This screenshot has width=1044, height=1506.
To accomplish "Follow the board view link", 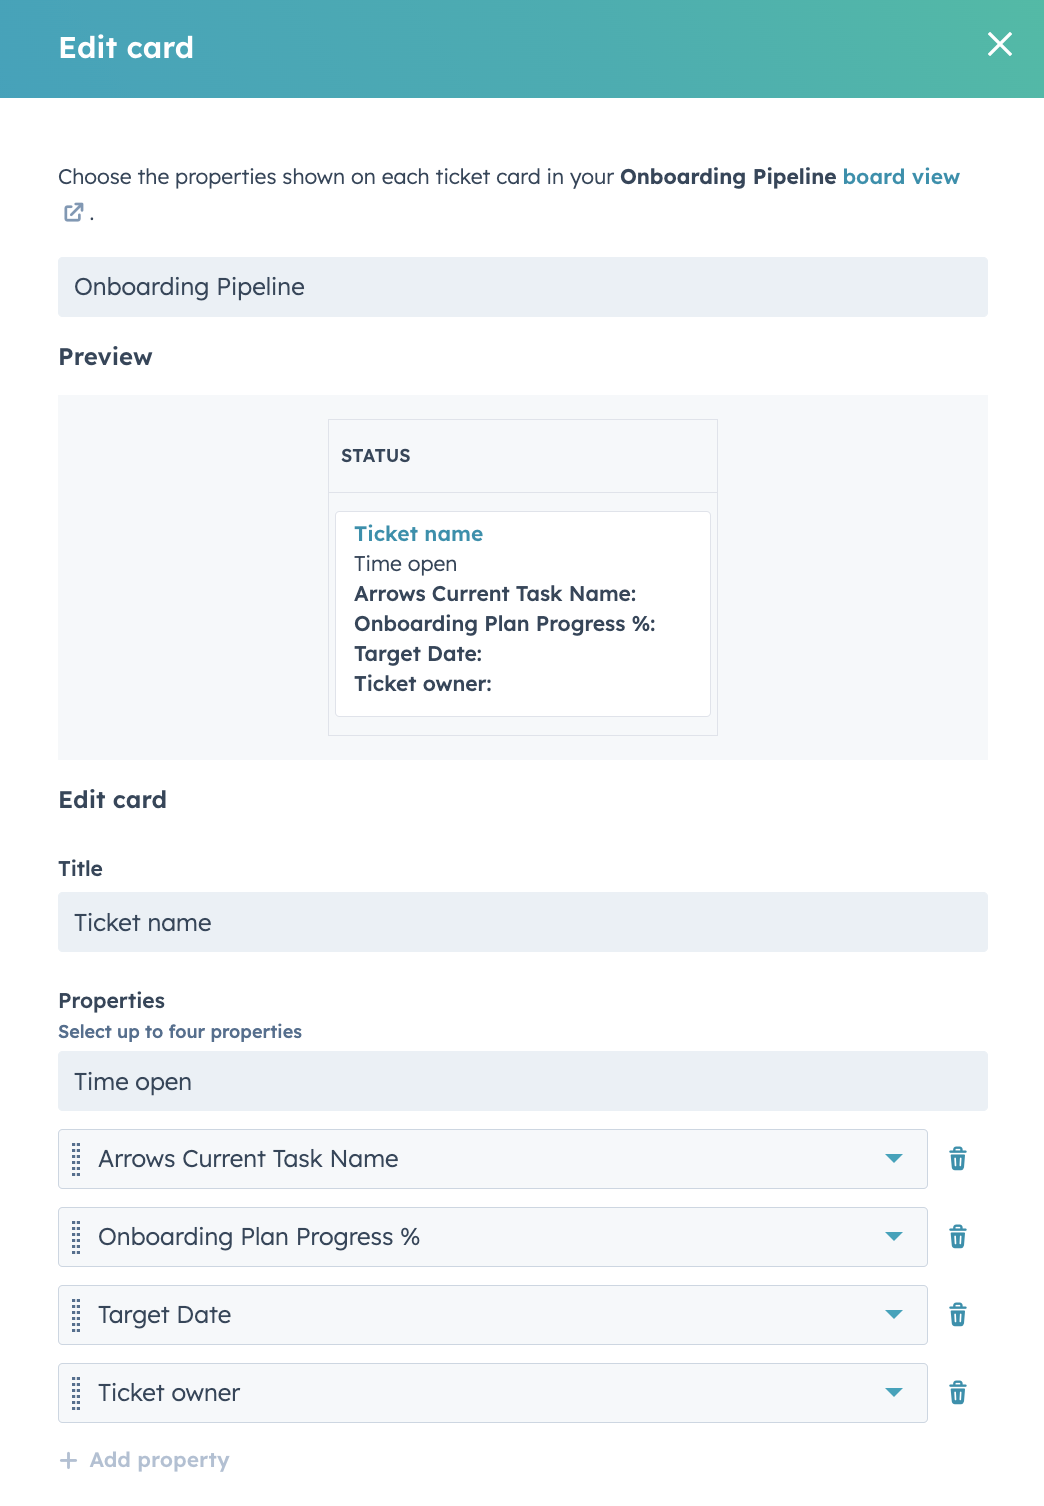I will point(901,177).
